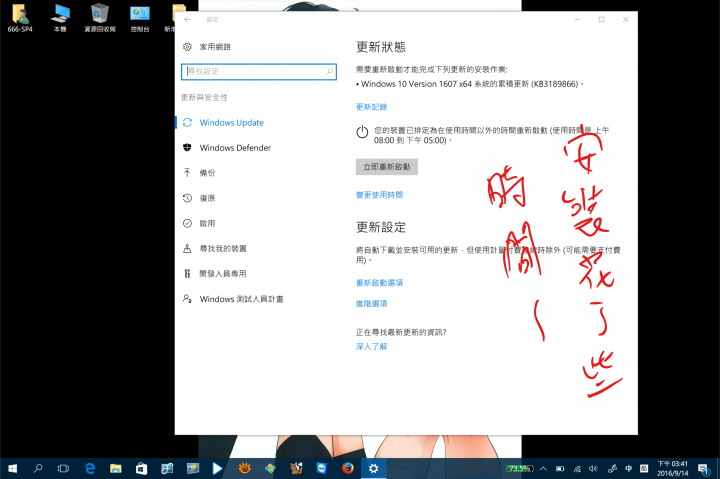Open Task View from taskbar
The height and width of the screenshot is (479, 720).
[x=63, y=468]
